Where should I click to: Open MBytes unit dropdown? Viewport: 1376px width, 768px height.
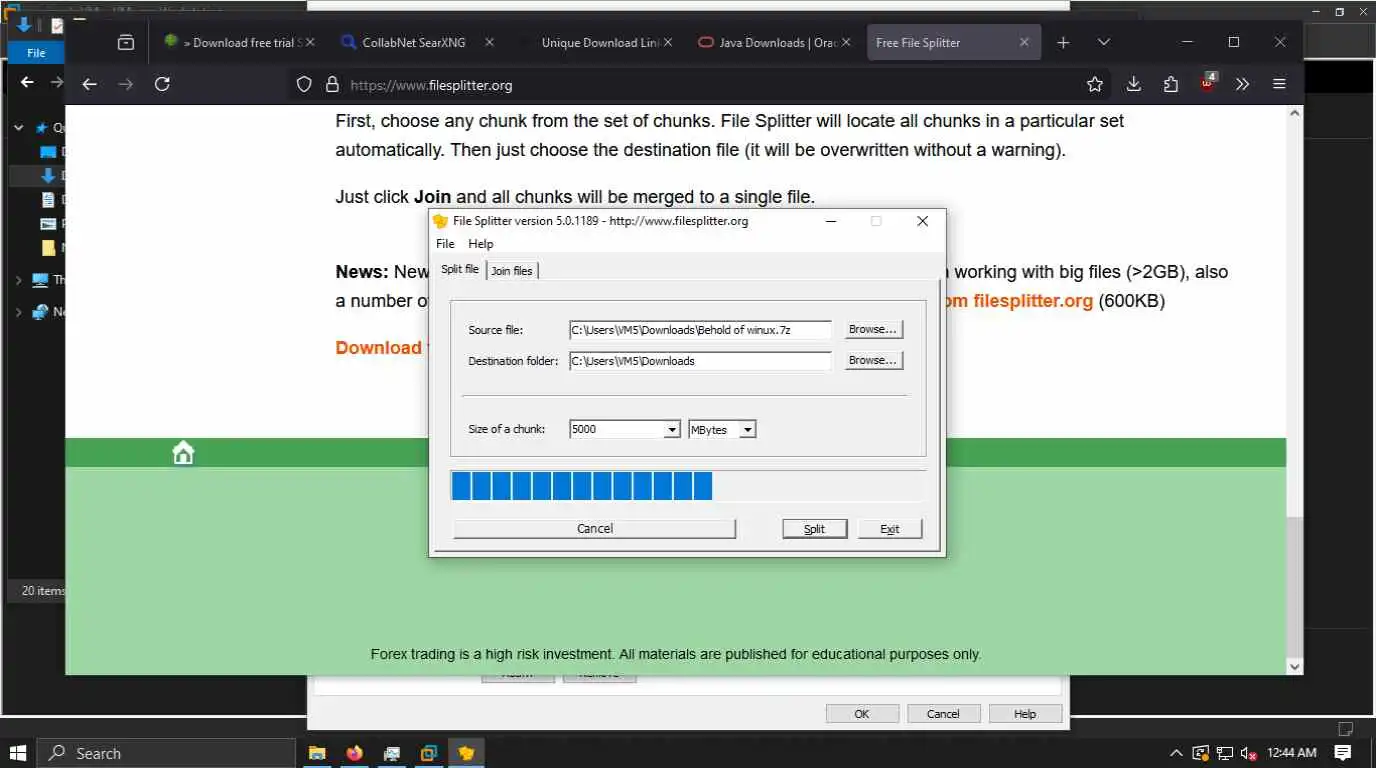[748, 429]
